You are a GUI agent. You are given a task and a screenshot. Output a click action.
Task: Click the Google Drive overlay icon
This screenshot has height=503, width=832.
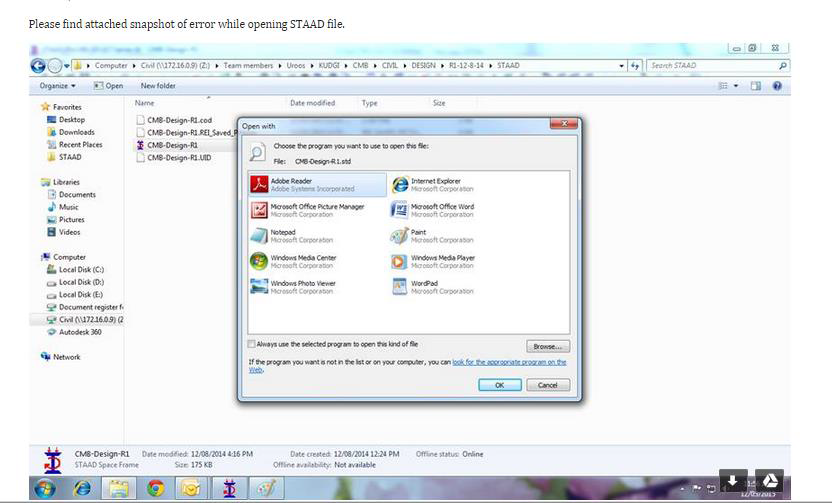coord(769,481)
